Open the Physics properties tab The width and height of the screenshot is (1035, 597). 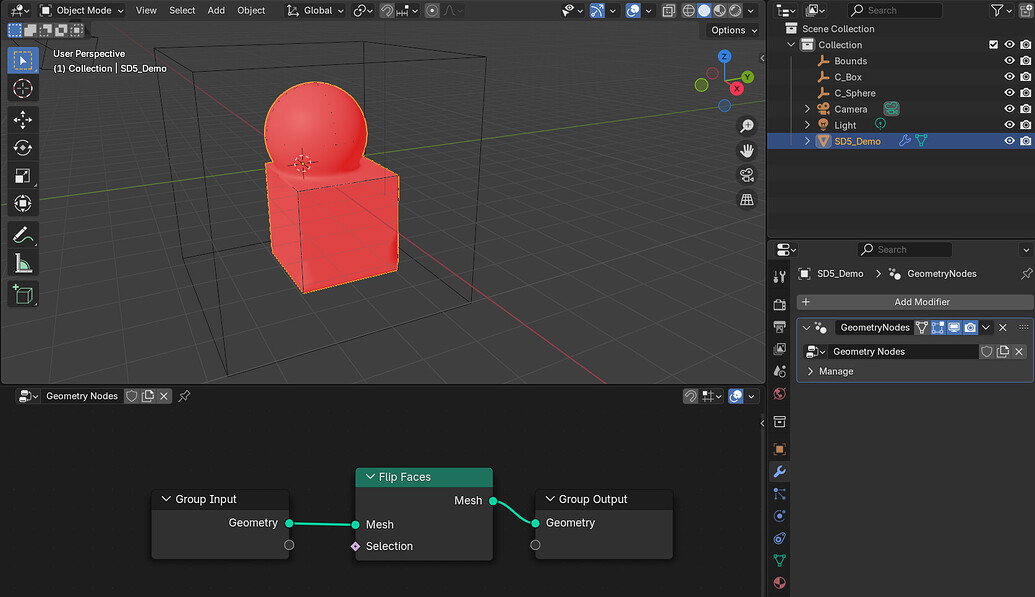pyautogui.click(x=780, y=516)
